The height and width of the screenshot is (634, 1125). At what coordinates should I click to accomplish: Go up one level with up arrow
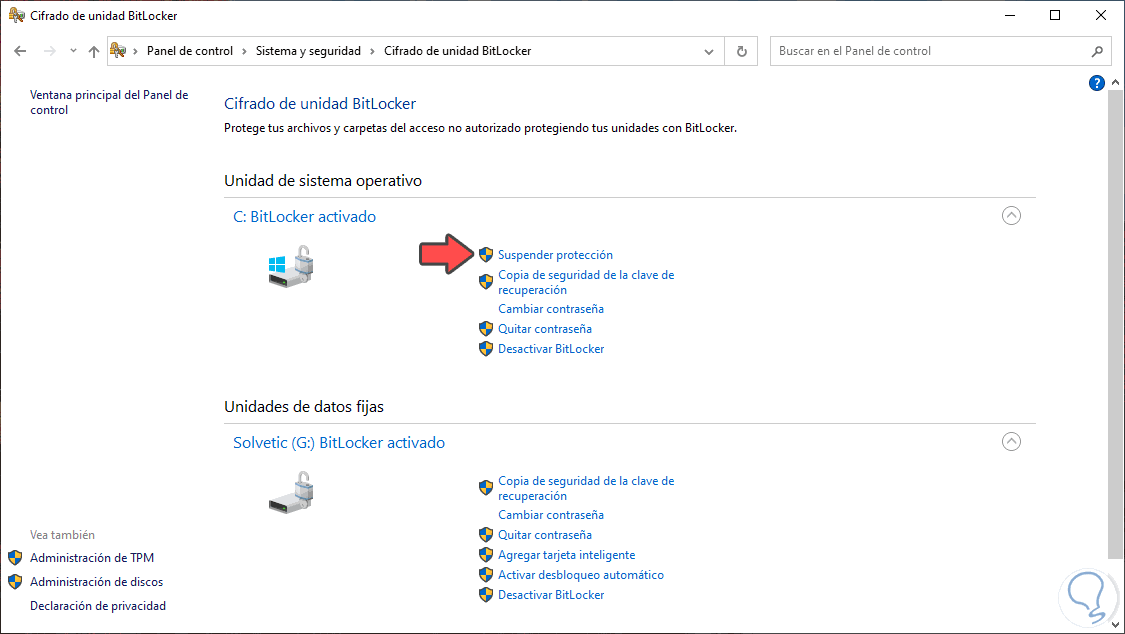tap(93, 51)
